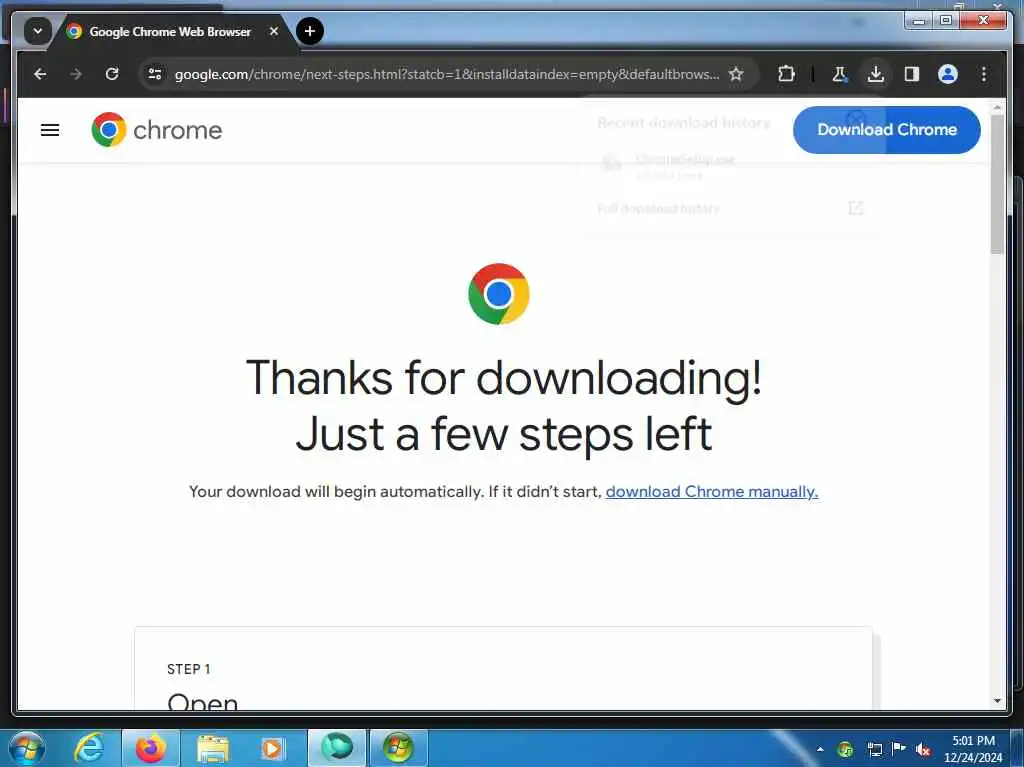The width and height of the screenshot is (1024, 767).
Task: Click the large Chrome logo in the center
Action: click(x=499, y=294)
